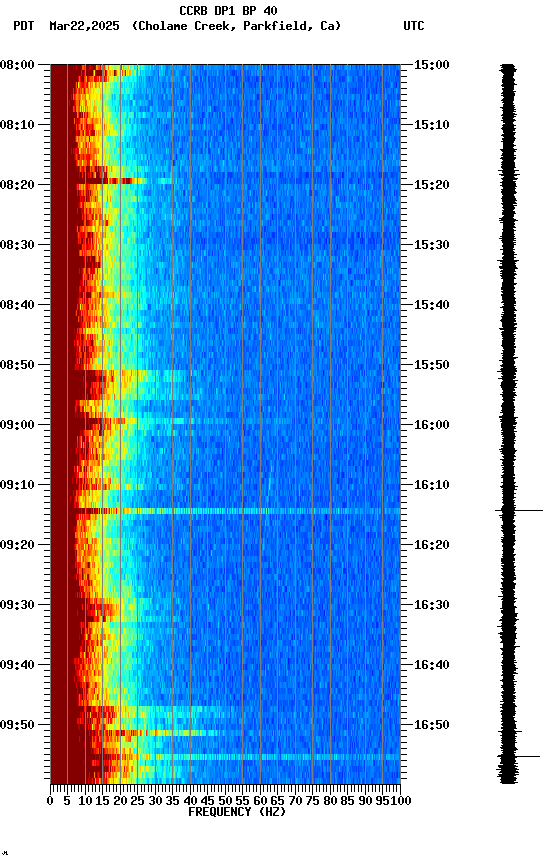Click the 100 Hz frequency tick label
The image size is (552, 864).
pyautogui.click(x=402, y=801)
